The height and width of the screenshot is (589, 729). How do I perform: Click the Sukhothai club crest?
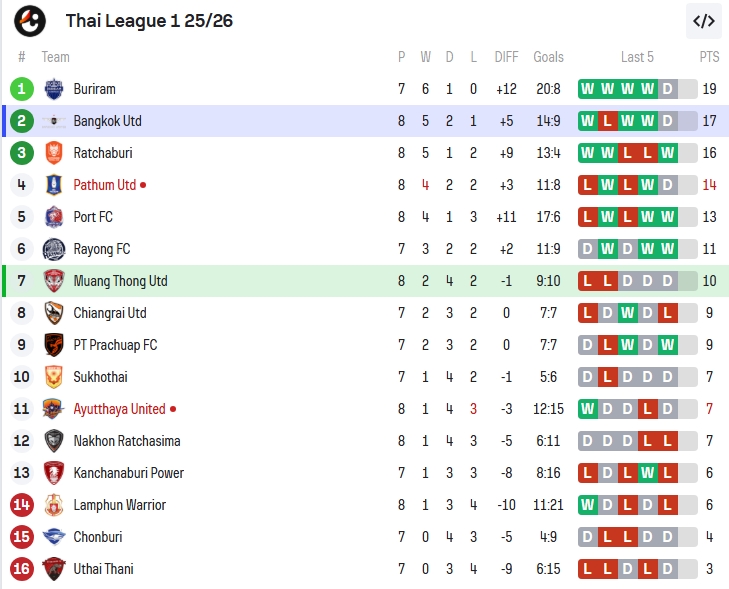click(x=54, y=377)
